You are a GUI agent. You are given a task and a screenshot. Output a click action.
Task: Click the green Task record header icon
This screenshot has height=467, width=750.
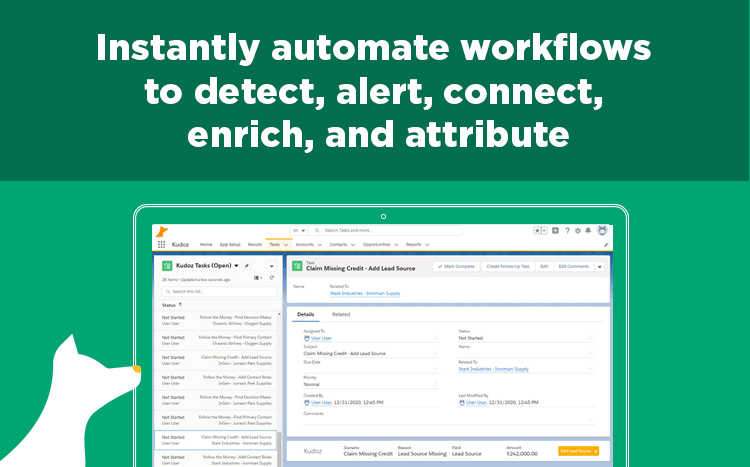coord(297,266)
